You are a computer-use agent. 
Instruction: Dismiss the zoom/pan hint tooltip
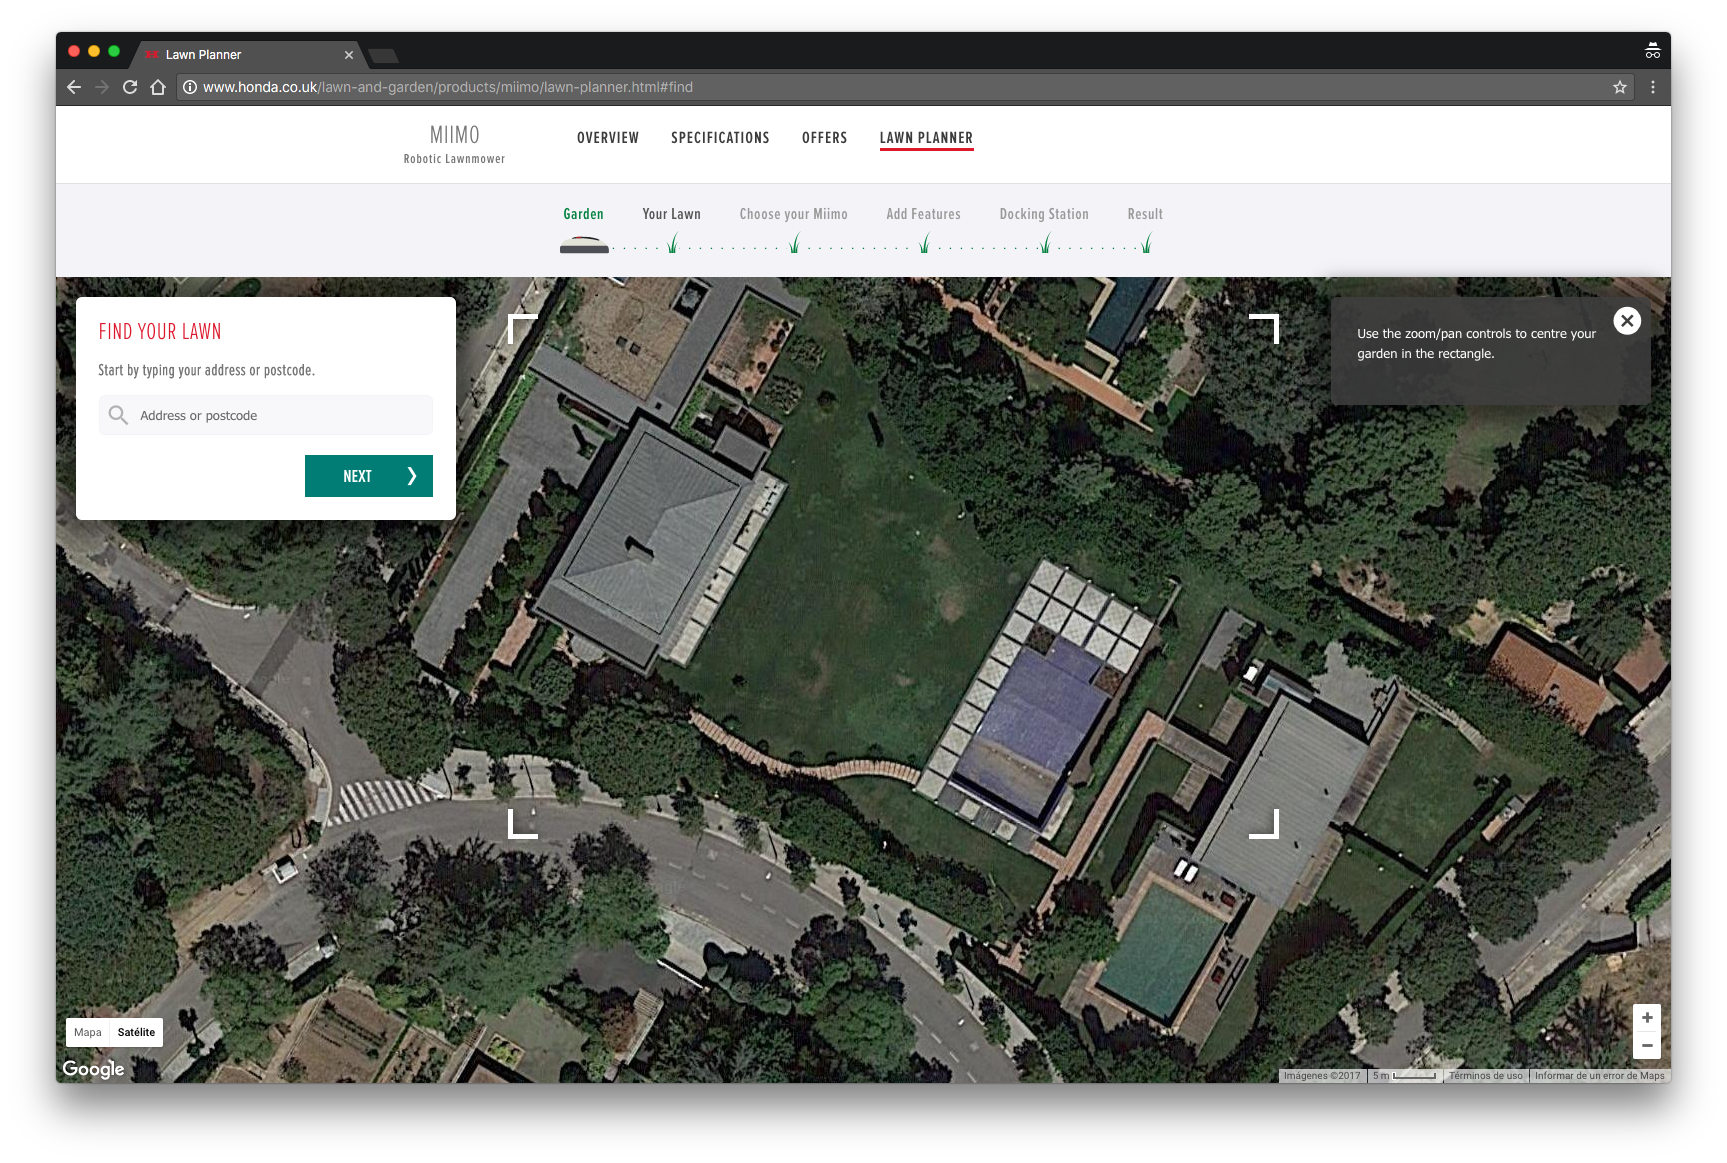[1627, 321]
